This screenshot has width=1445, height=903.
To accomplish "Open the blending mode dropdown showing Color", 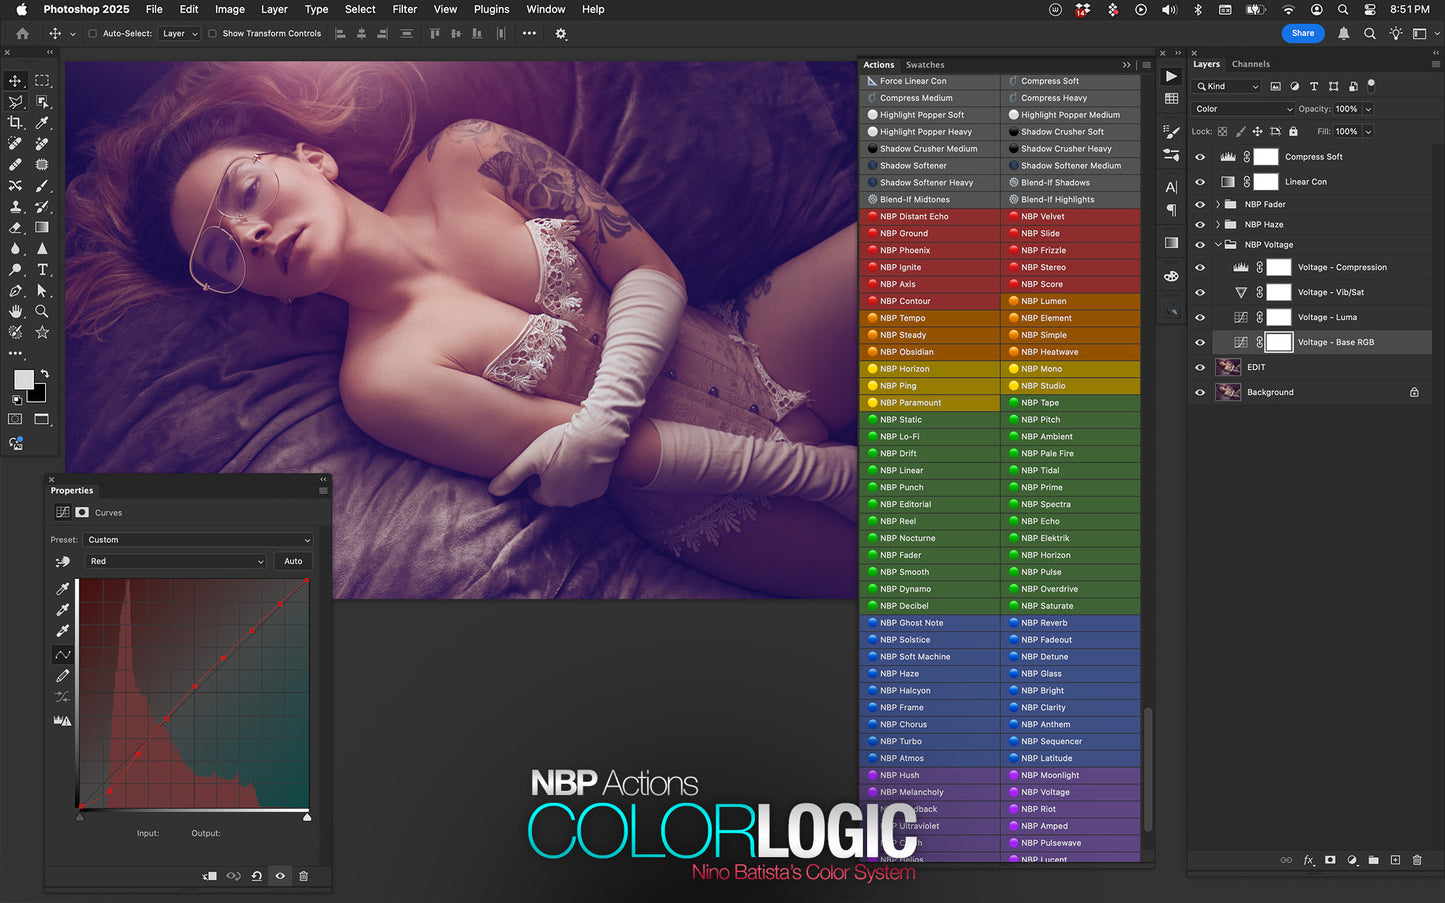I will (1243, 108).
